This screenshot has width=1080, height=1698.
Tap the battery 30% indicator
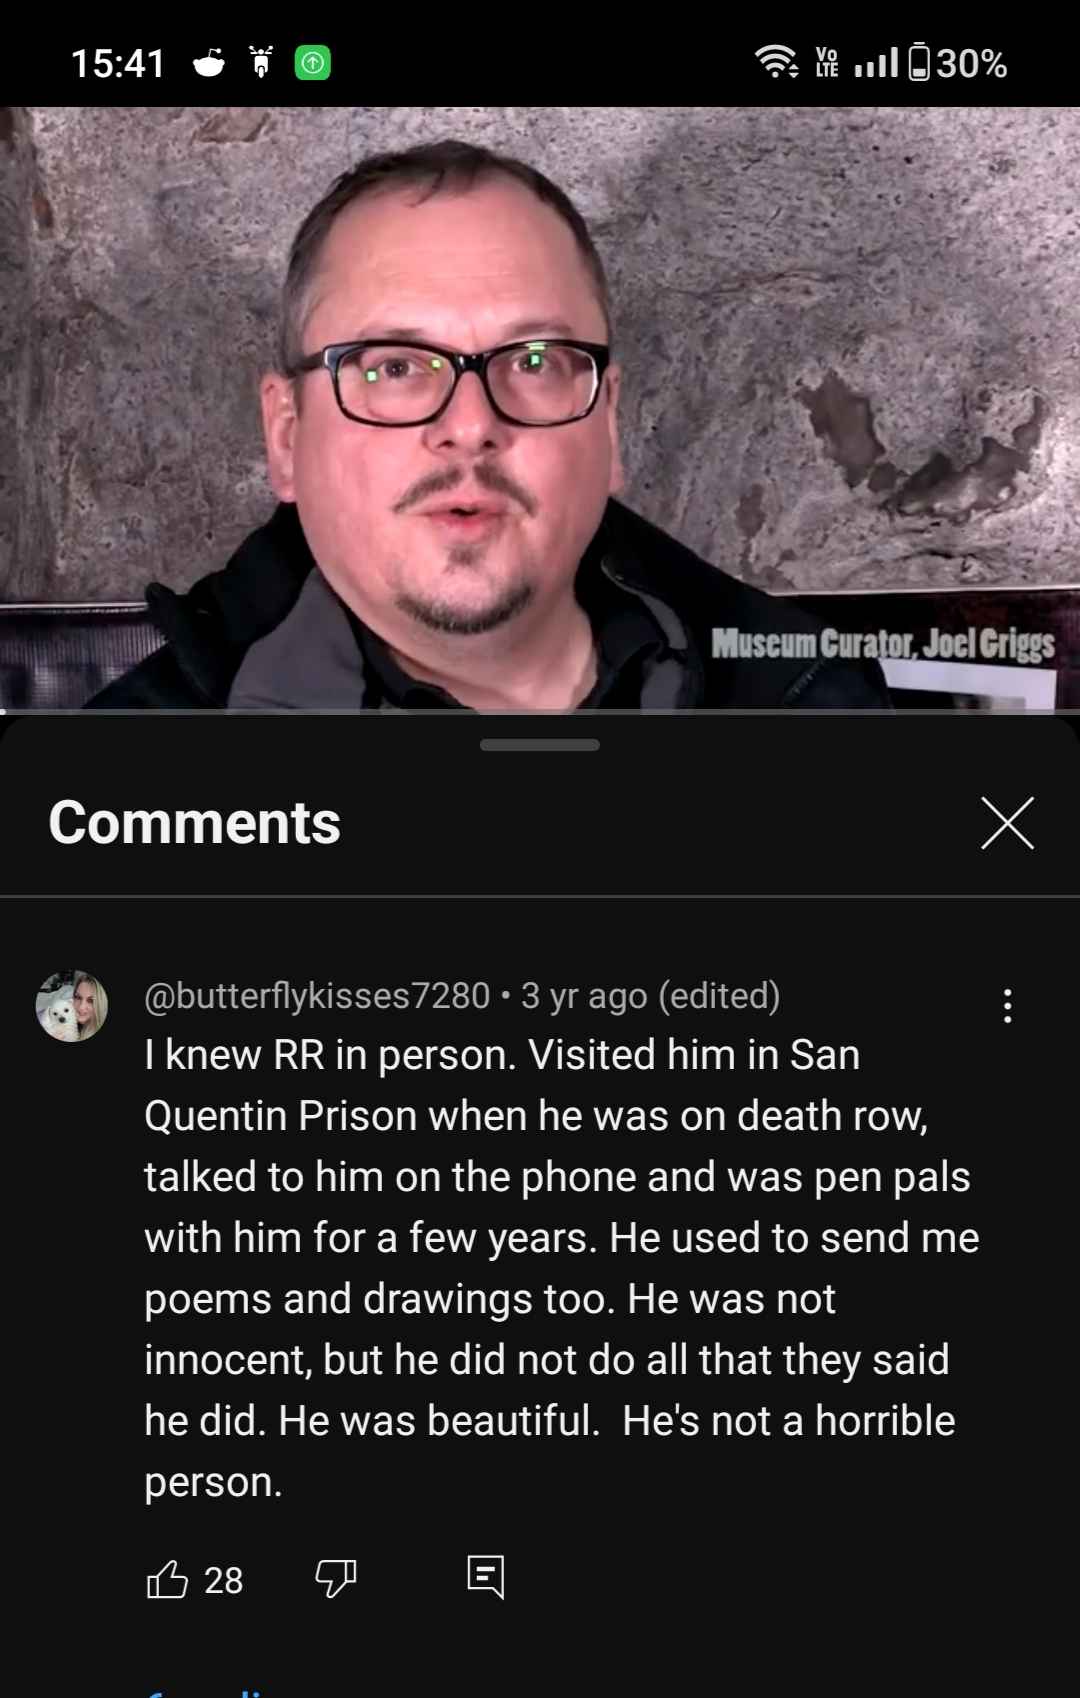[958, 63]
